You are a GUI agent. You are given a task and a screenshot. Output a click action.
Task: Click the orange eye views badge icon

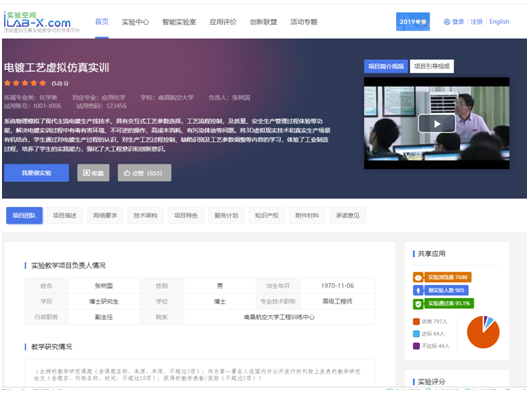[x=418, y=277]
